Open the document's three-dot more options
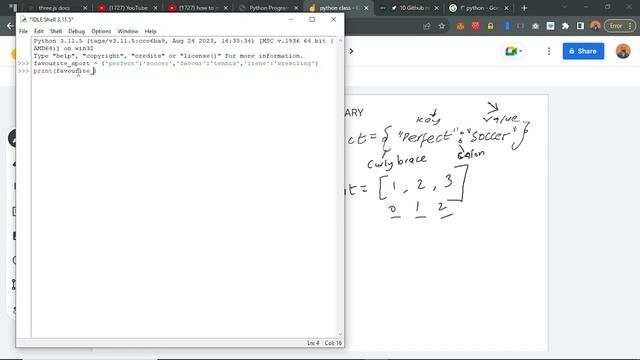 tap(549, 51)
